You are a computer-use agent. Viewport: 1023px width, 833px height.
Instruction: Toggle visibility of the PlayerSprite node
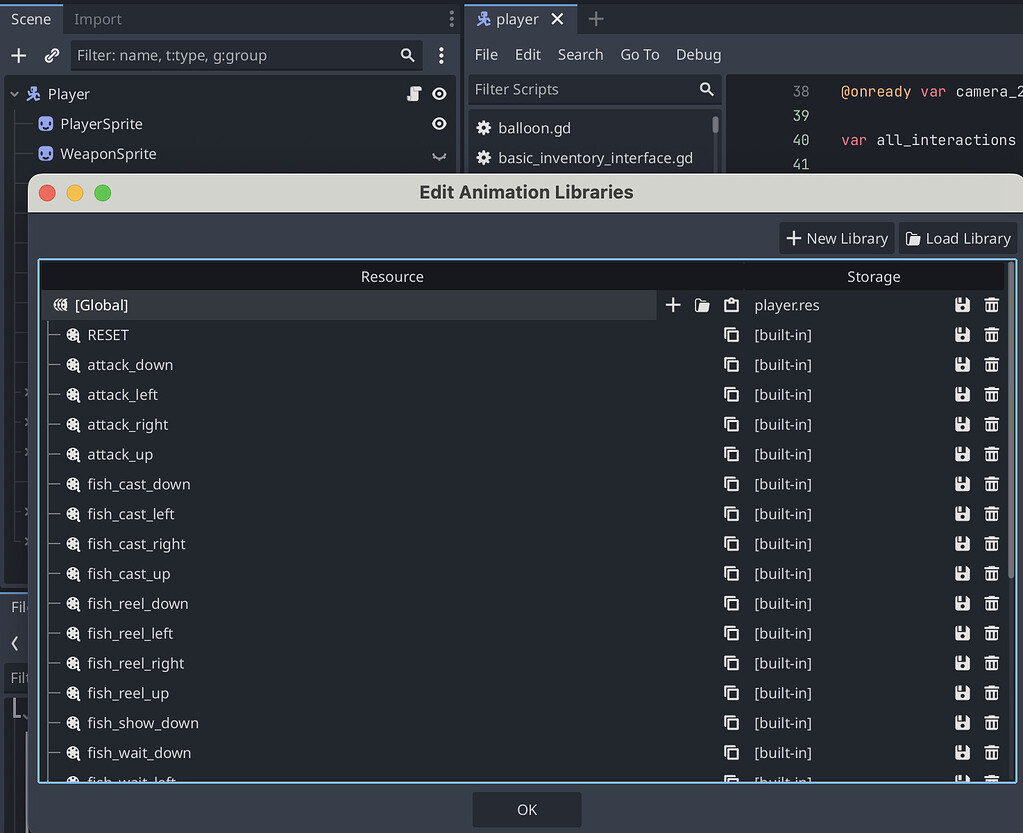(438, 123)
